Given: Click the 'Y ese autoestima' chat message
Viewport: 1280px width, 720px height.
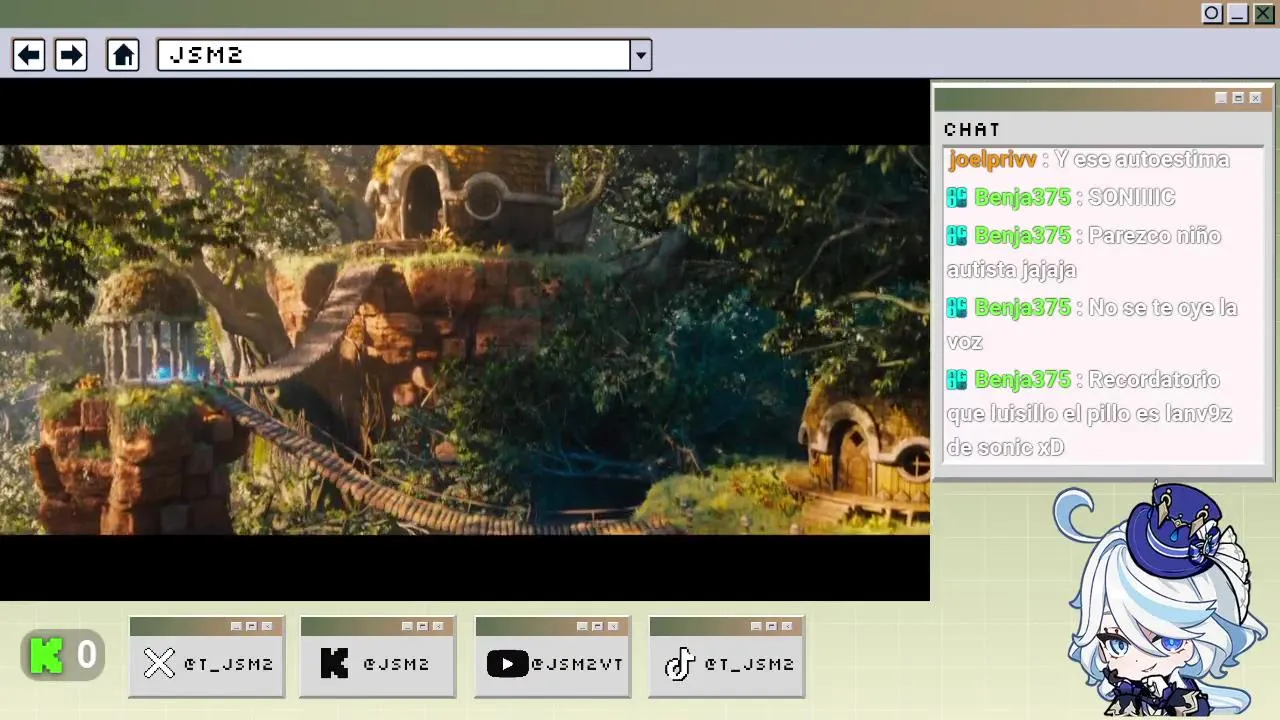Looking at the screenshot, I should pos(1141,160).
